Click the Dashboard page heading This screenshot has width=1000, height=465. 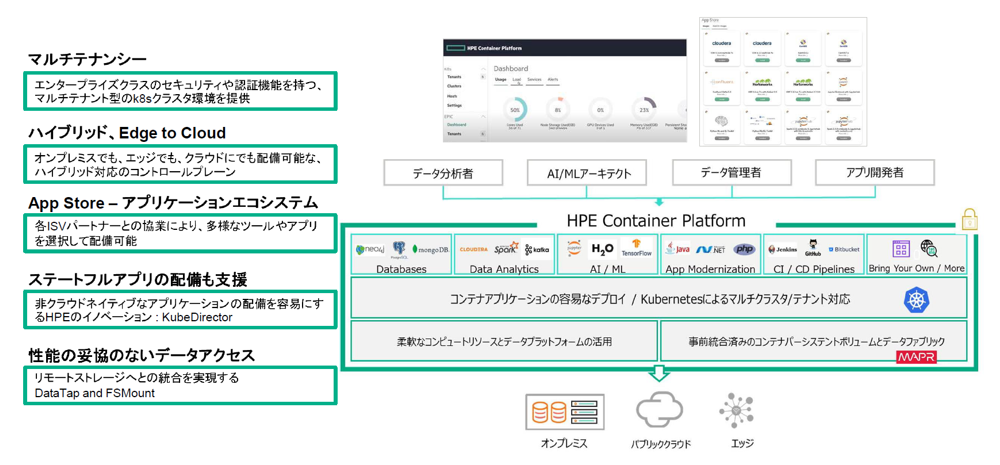pyautogui.click(x=511, y=68)
